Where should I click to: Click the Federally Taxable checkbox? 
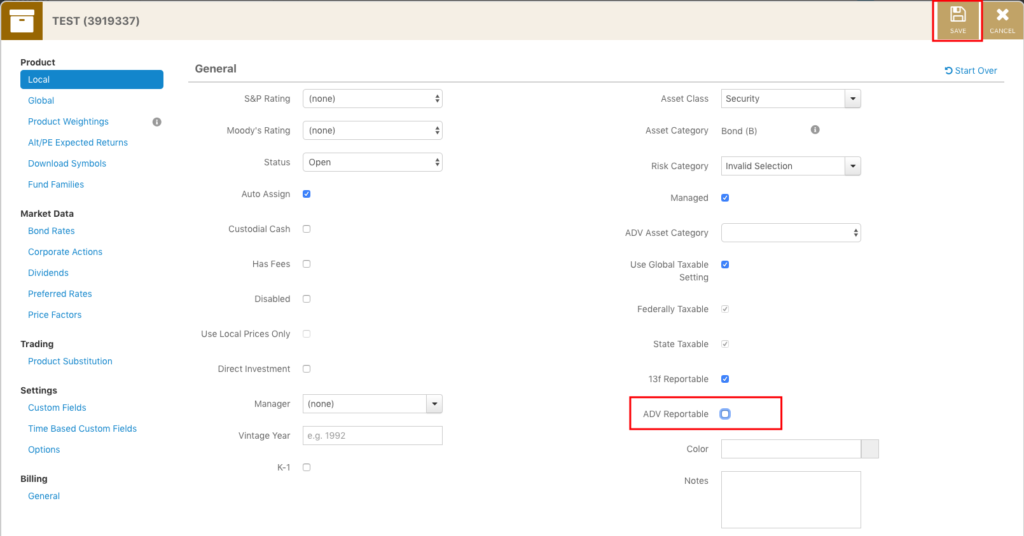click(725, 309)
